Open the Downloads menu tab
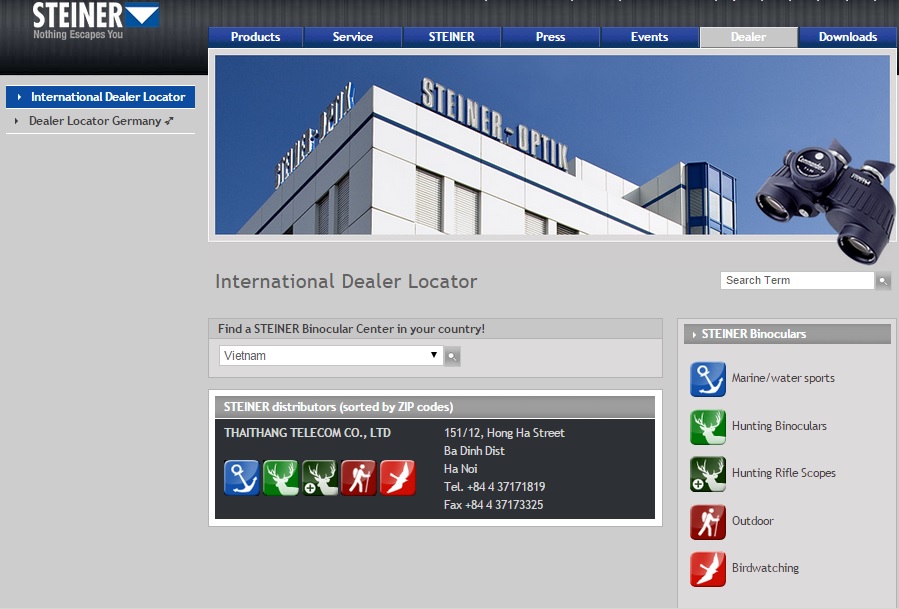The height and width of the screenshot is (609, 899). click(x=848, y=37)
